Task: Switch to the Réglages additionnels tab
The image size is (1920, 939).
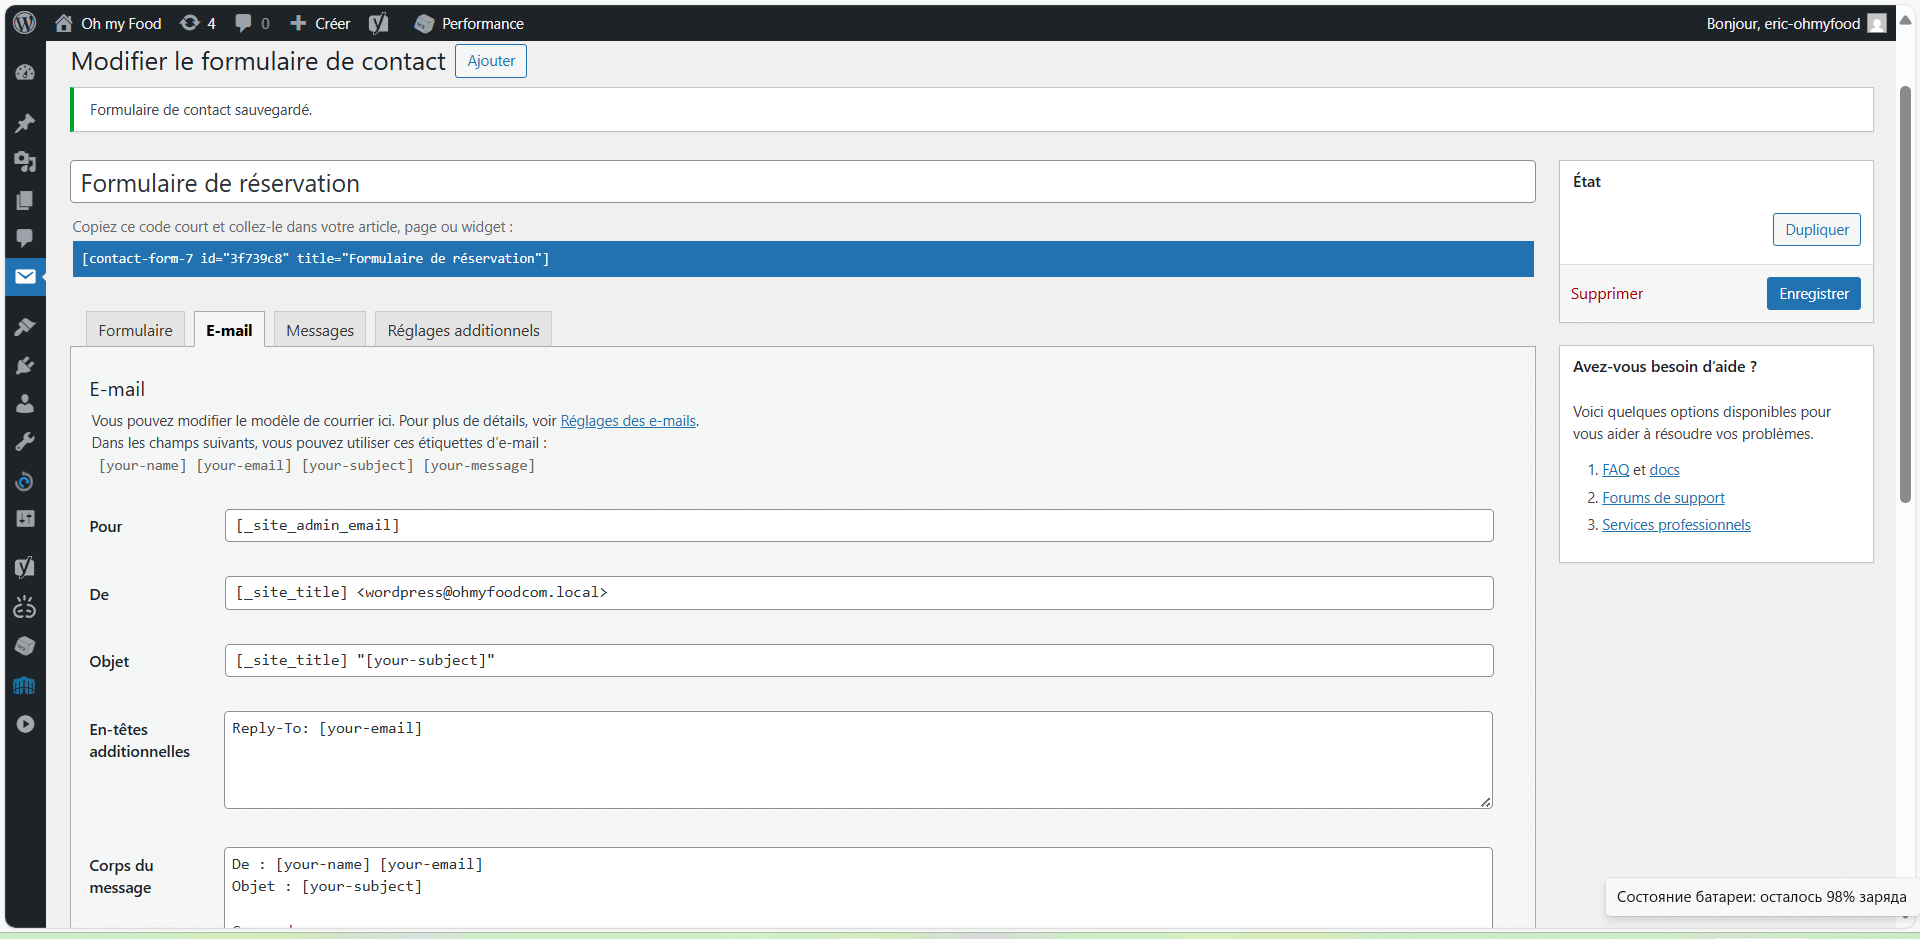Action: point(463,330)
